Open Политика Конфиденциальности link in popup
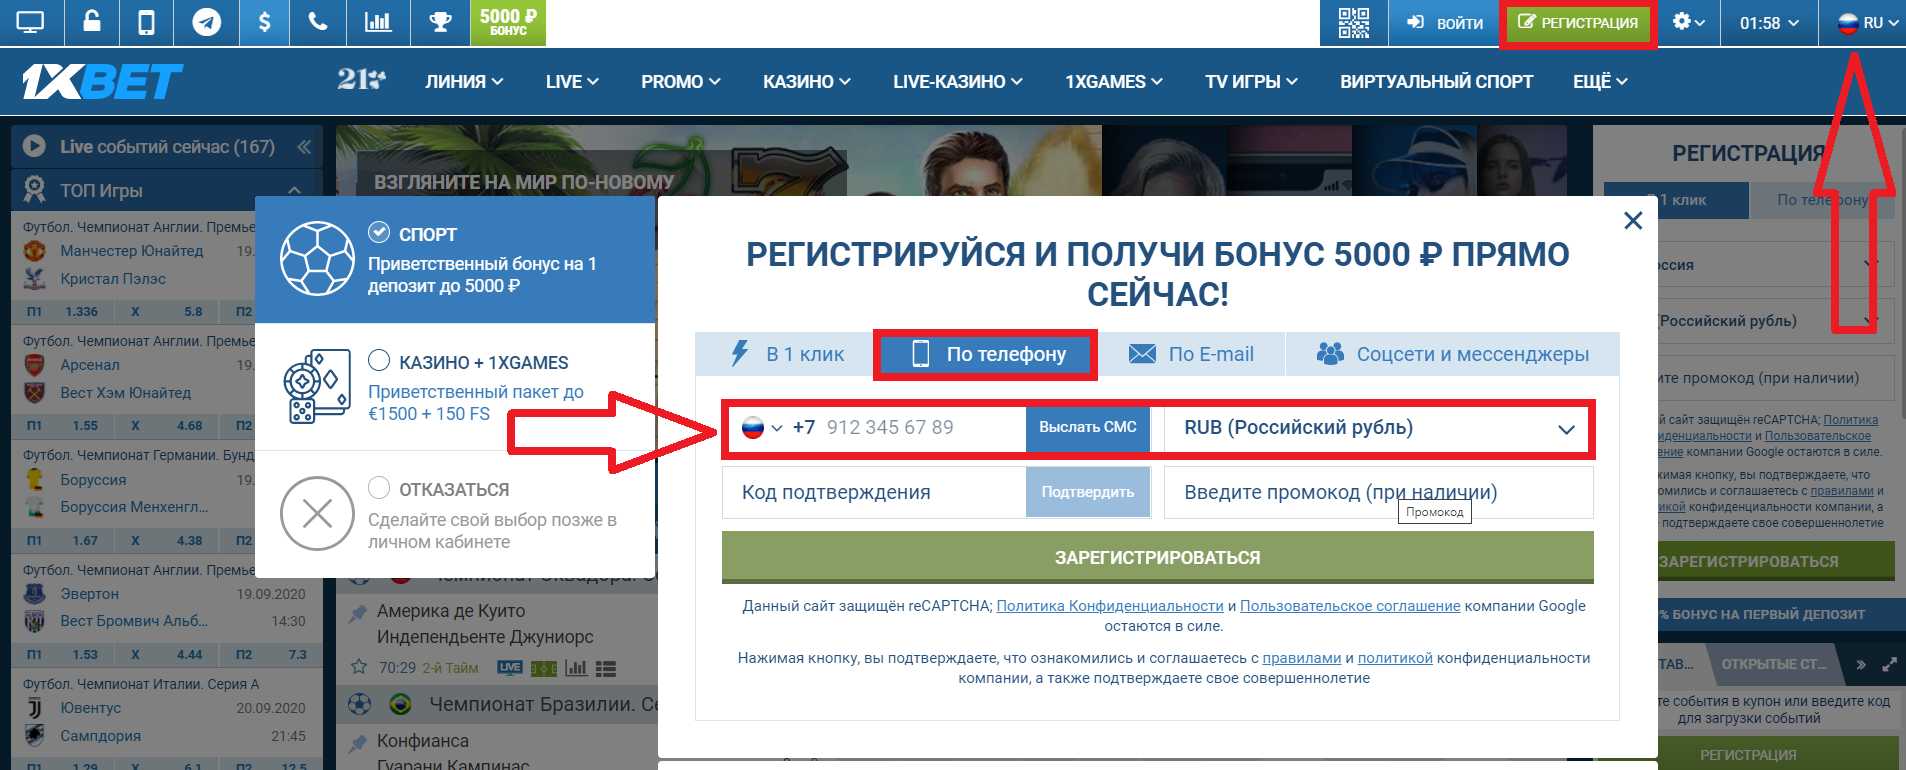Viewport: 1906px width, 770px height. [x=1110, y=606]
